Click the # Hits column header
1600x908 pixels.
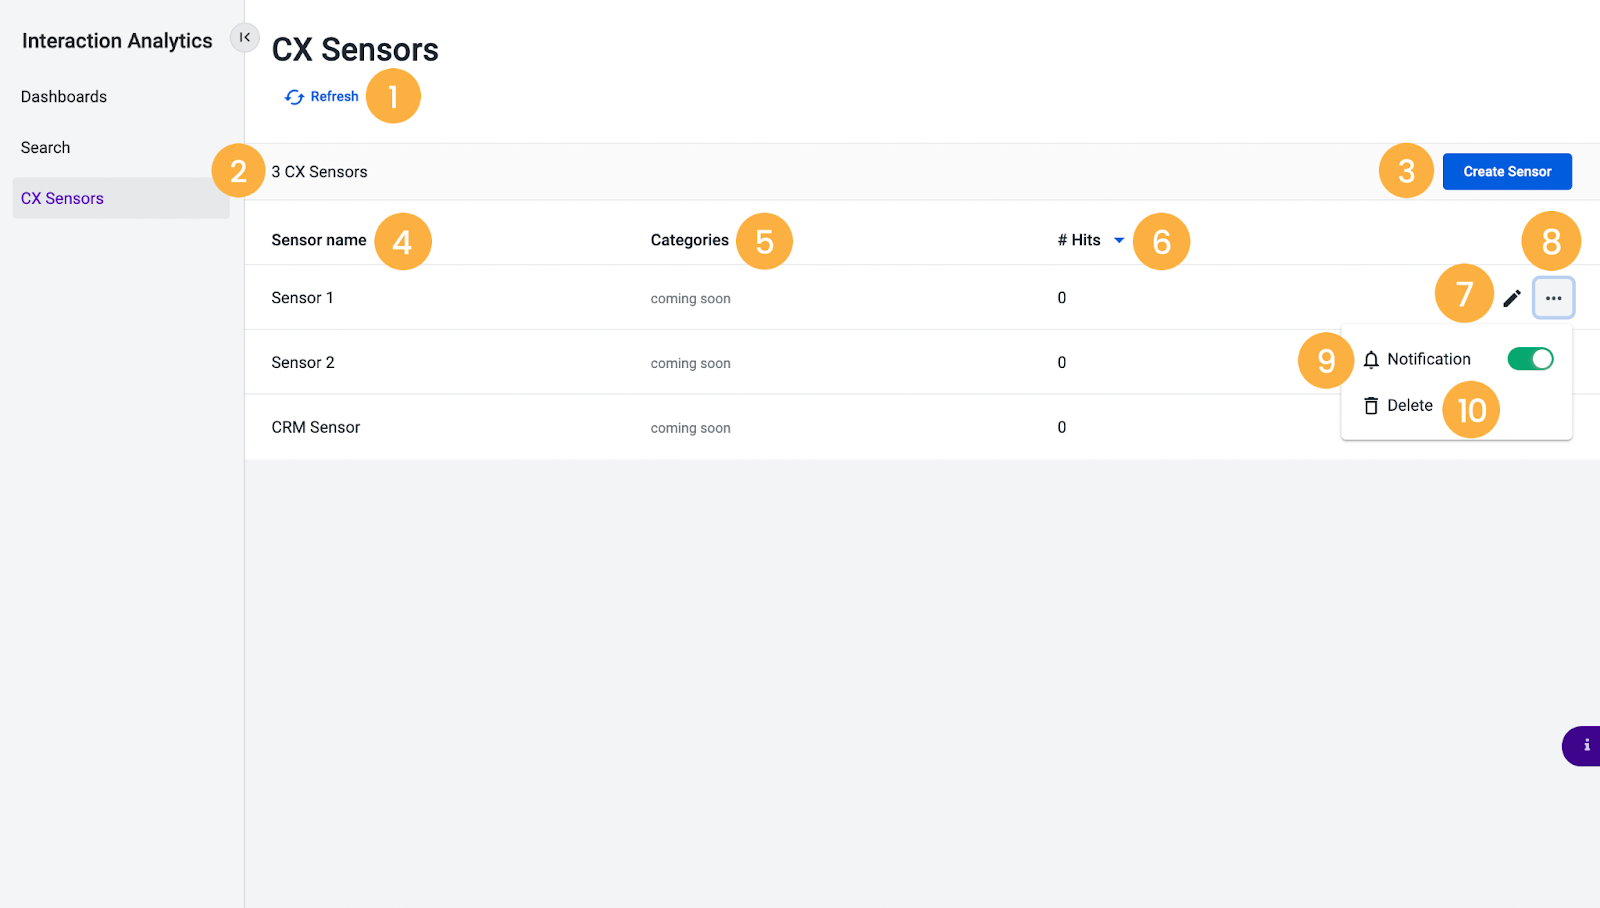1079,241
